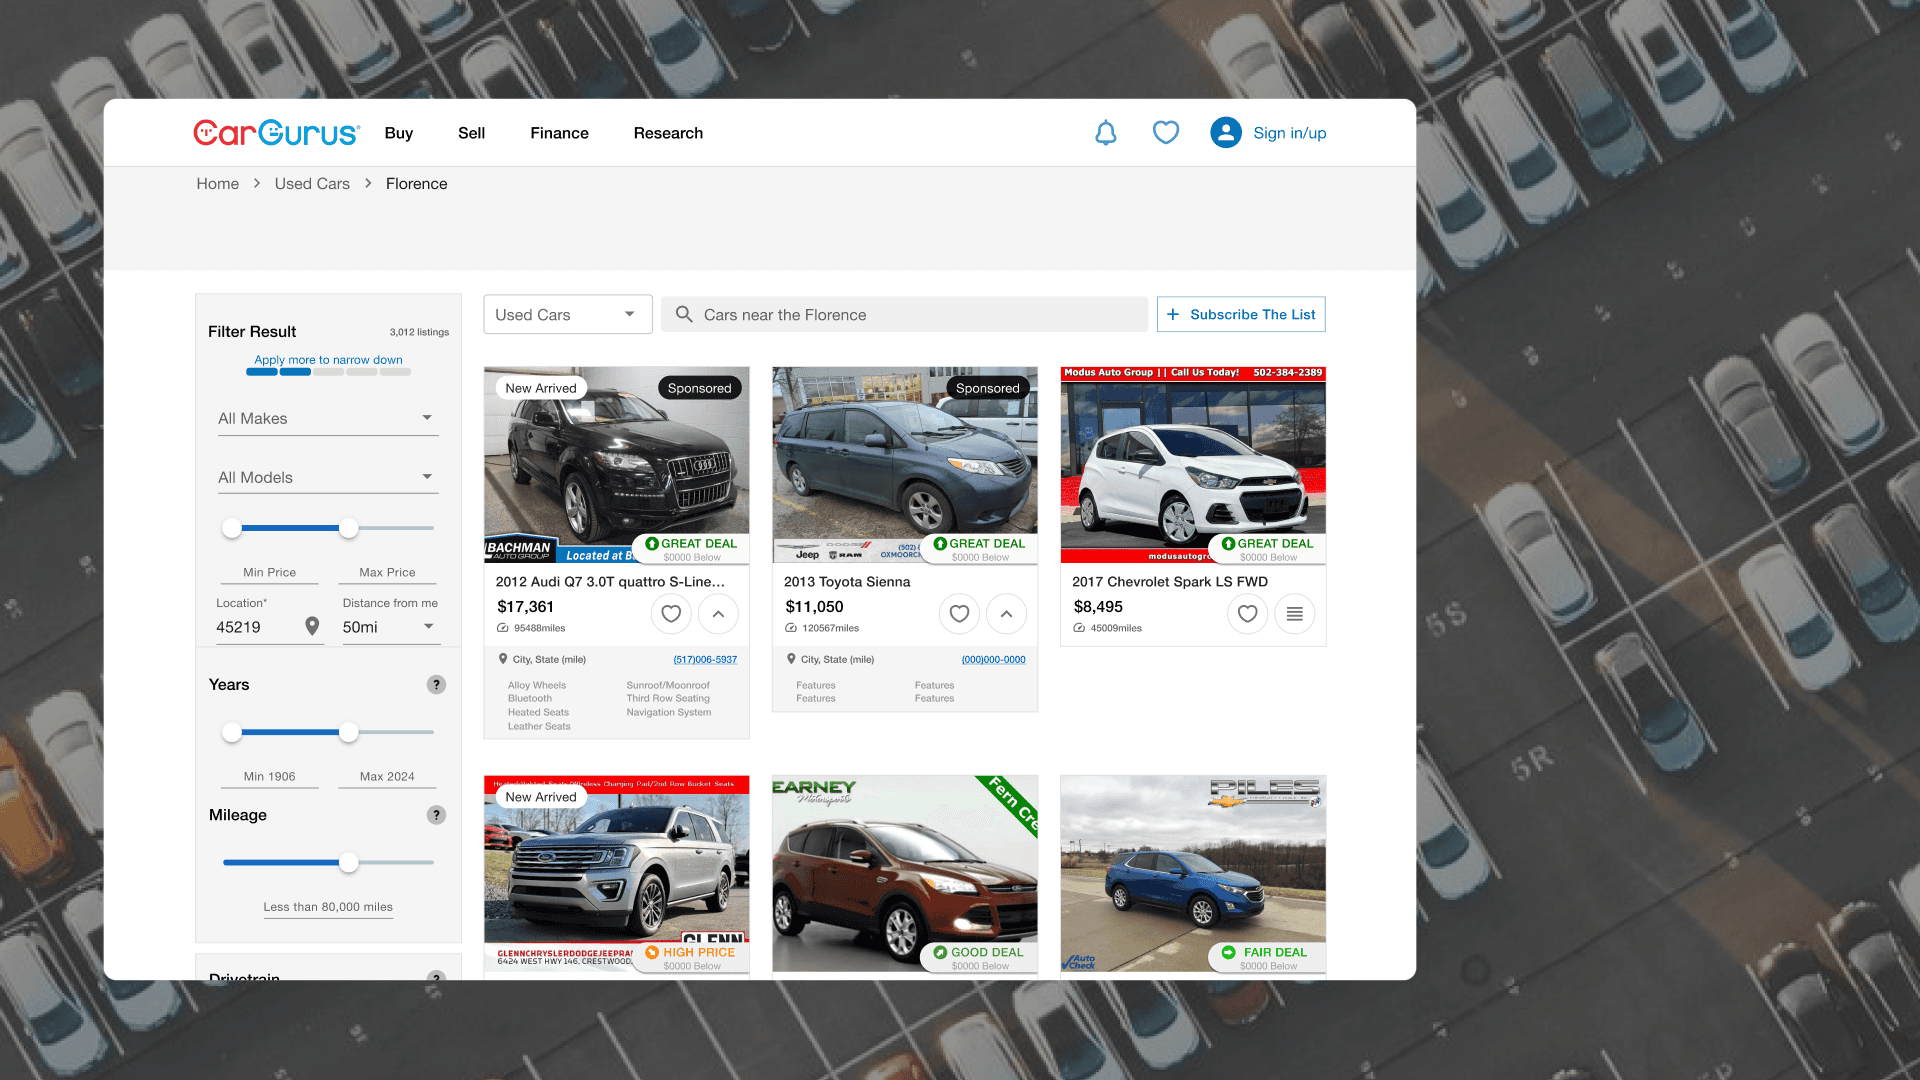
Task: Click the $17,361 price
Action: coord(525,607)
